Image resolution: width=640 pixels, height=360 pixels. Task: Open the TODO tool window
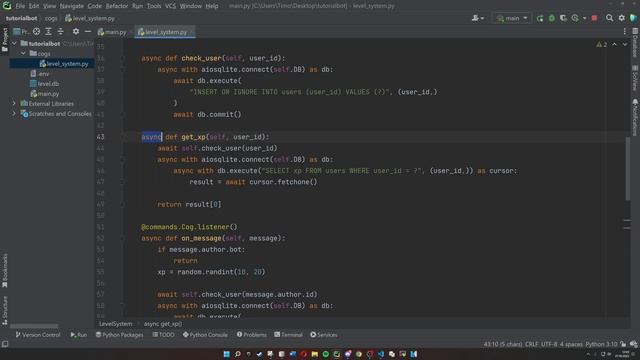point(164,335)
